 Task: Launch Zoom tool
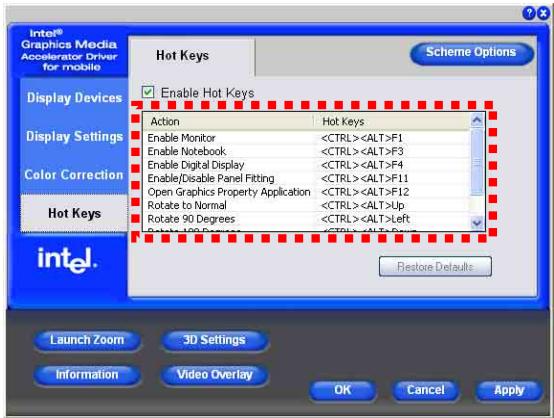87,340
